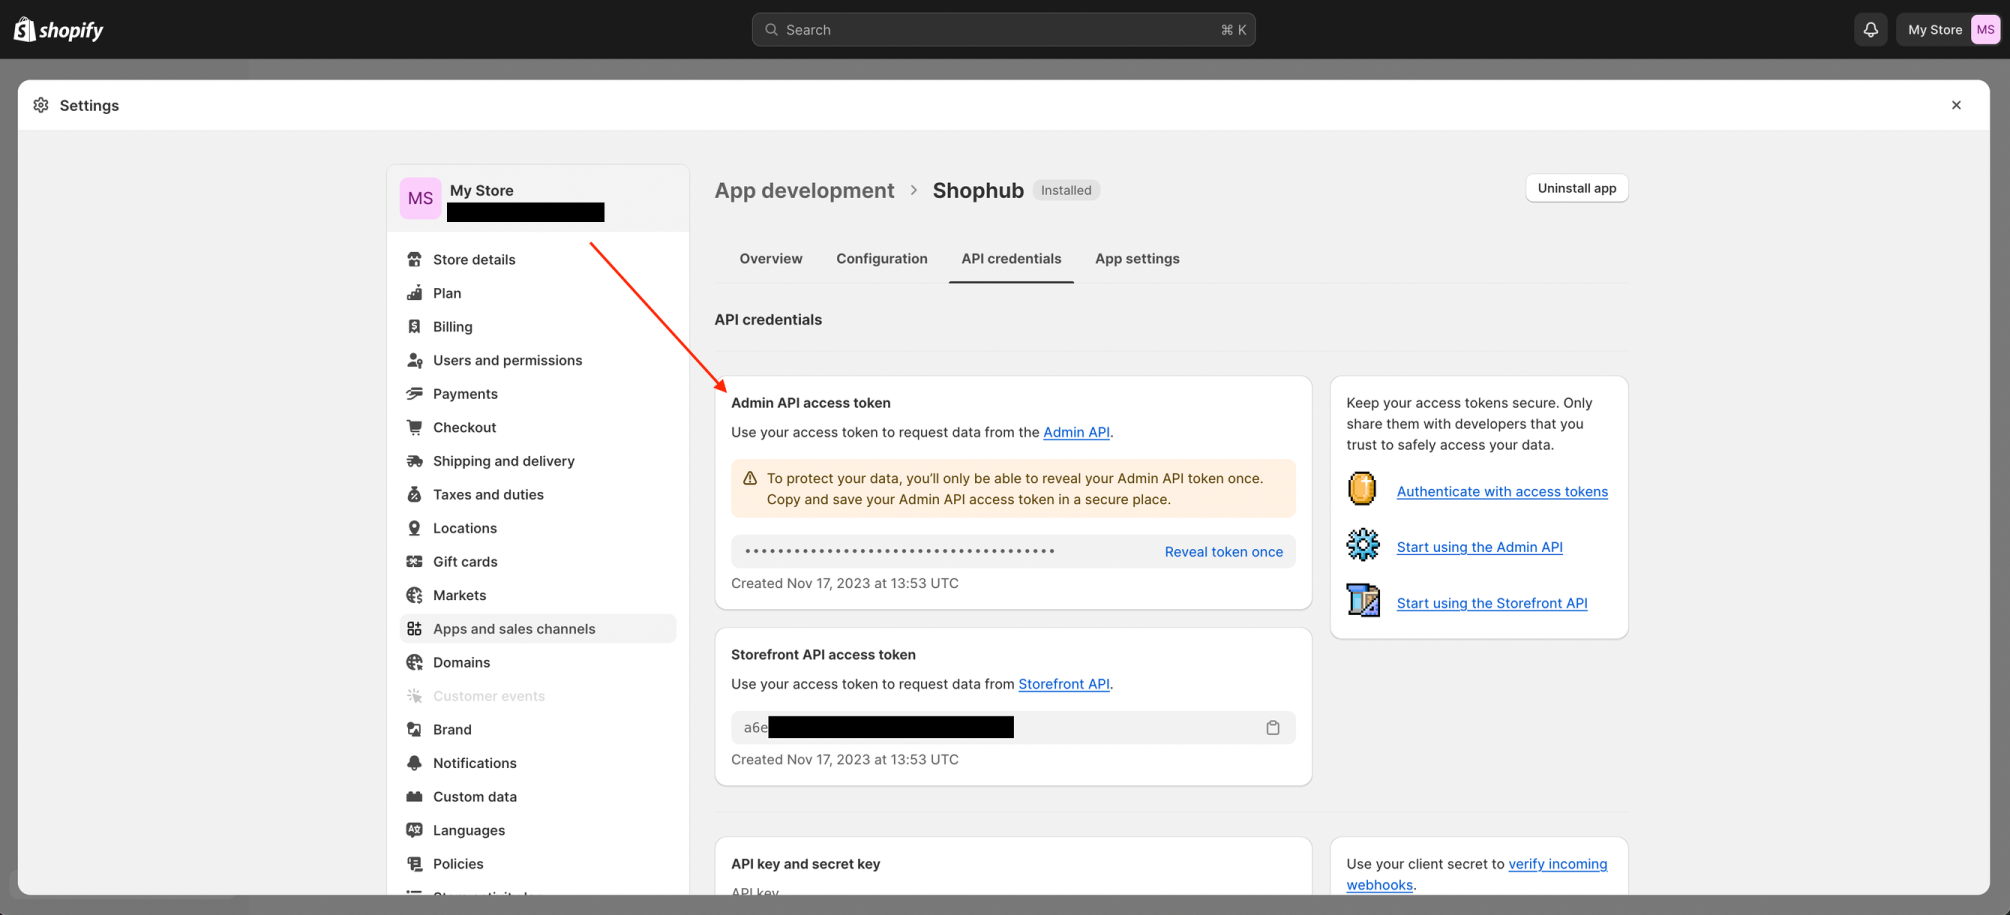Switch to the Configuration tab
This screenshot has width=2010, height=915.
[881, 258]
